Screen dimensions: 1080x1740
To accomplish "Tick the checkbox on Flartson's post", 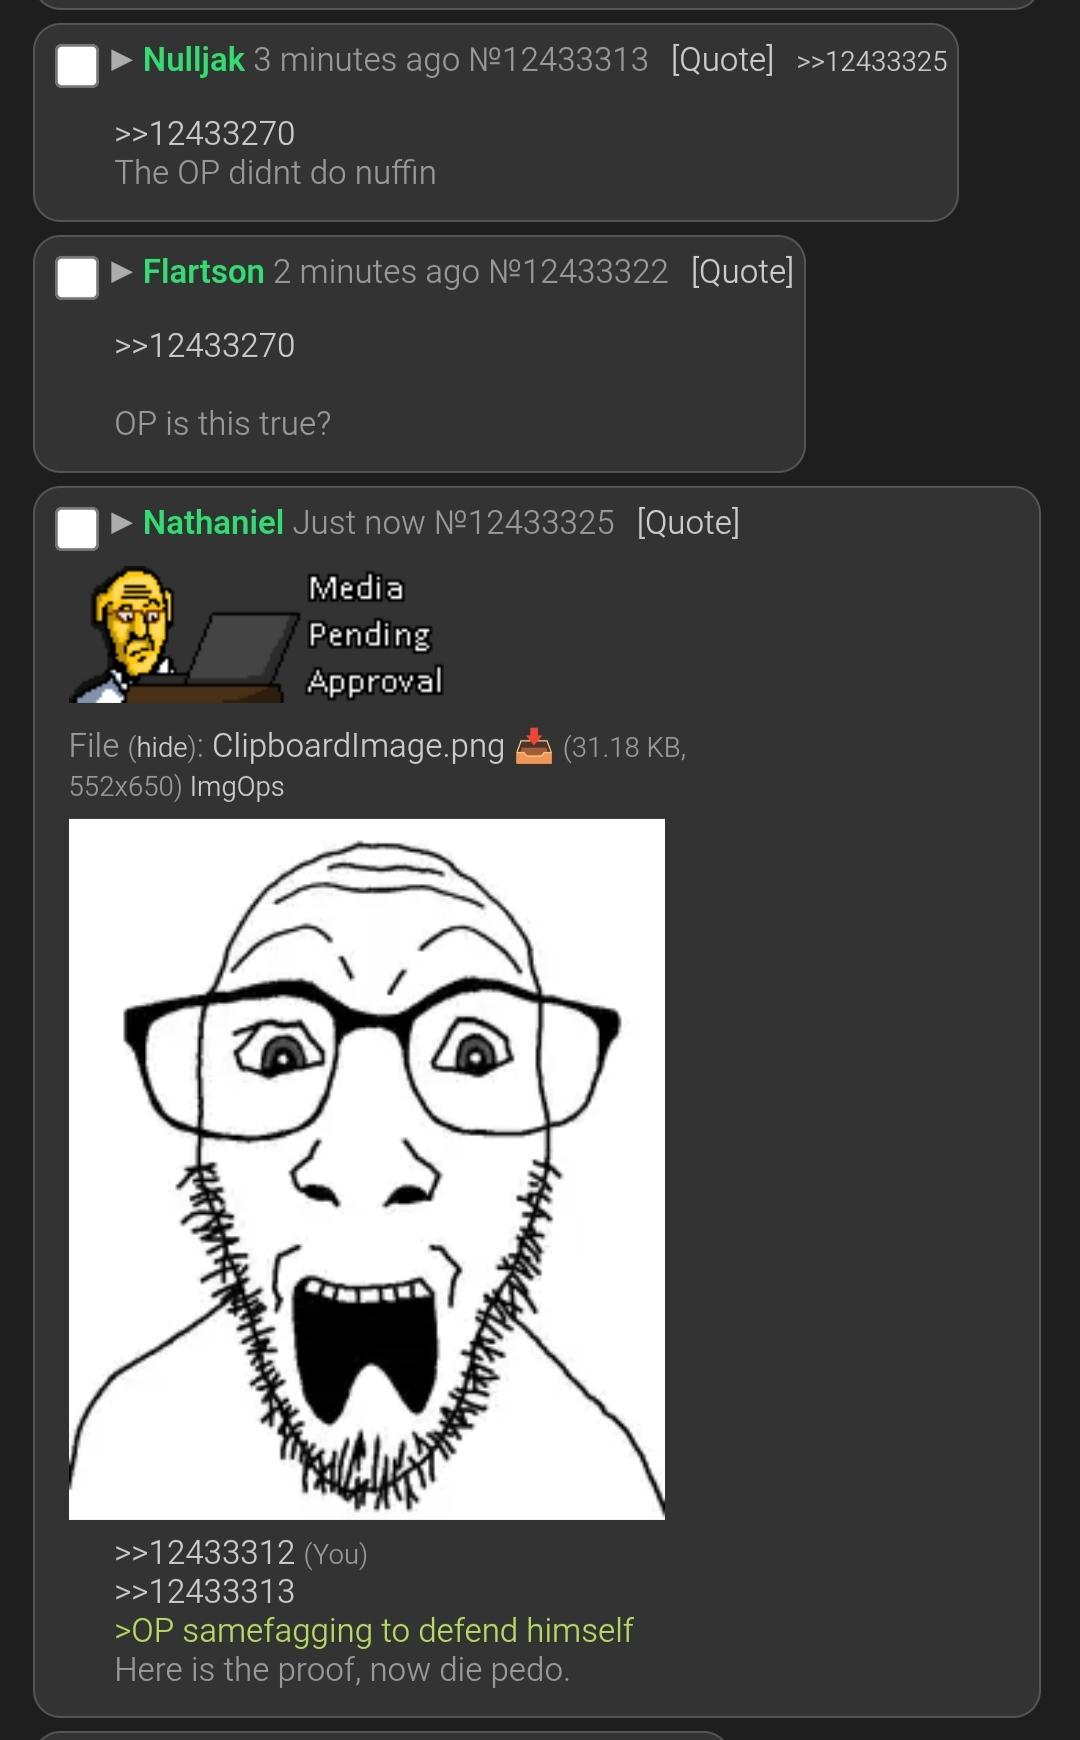I will click(77, 277).
